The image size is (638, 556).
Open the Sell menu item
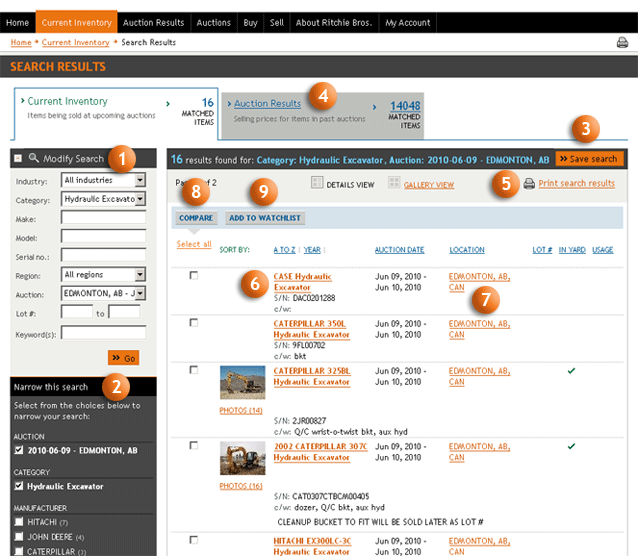[277, 23]
